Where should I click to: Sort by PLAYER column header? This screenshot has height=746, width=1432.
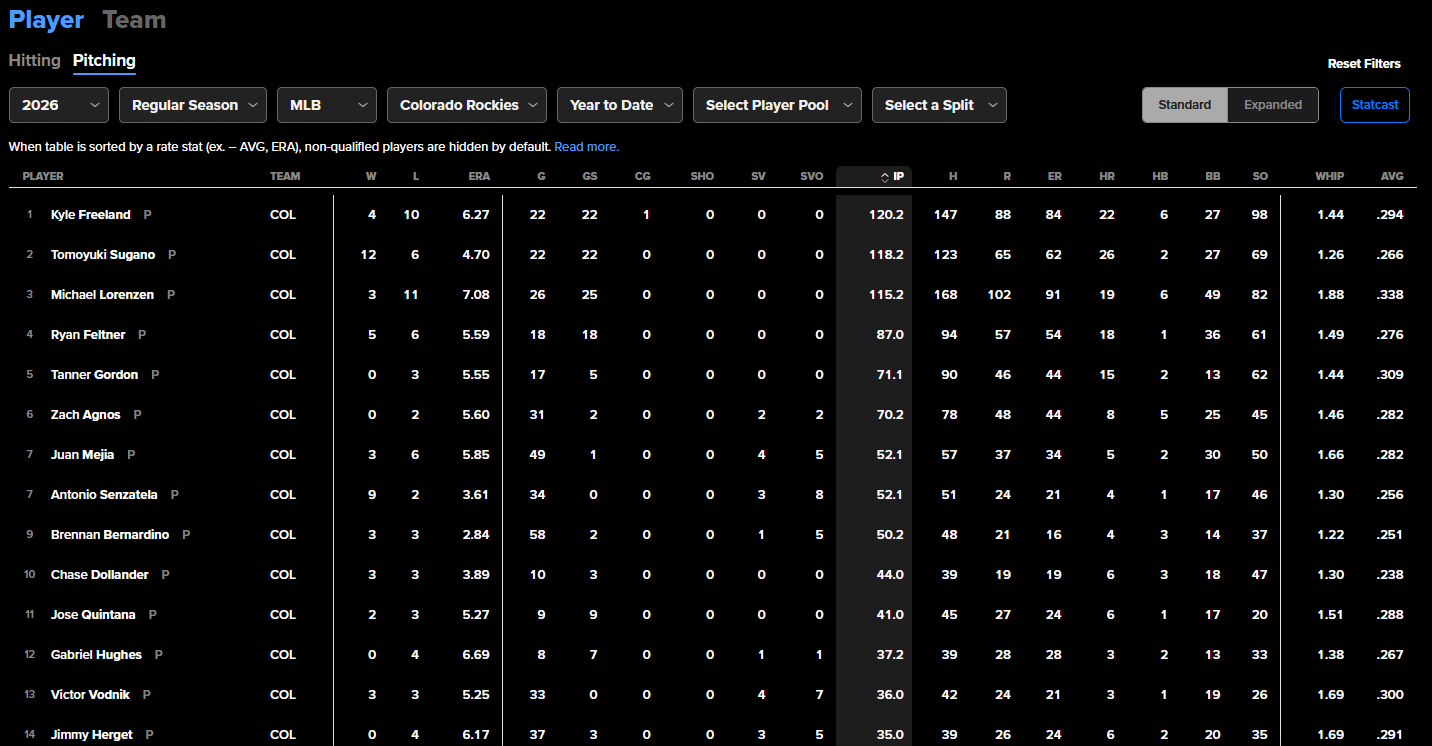[x=43, y=177]
